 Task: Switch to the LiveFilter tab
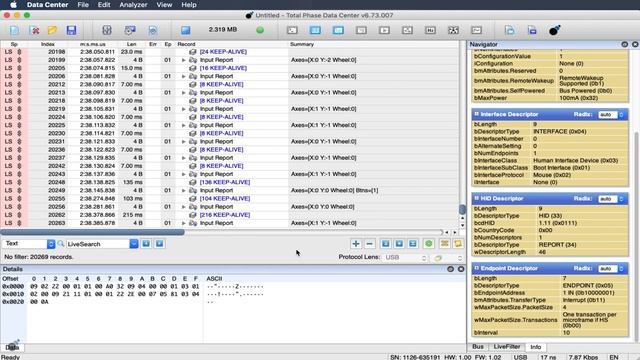507,347
